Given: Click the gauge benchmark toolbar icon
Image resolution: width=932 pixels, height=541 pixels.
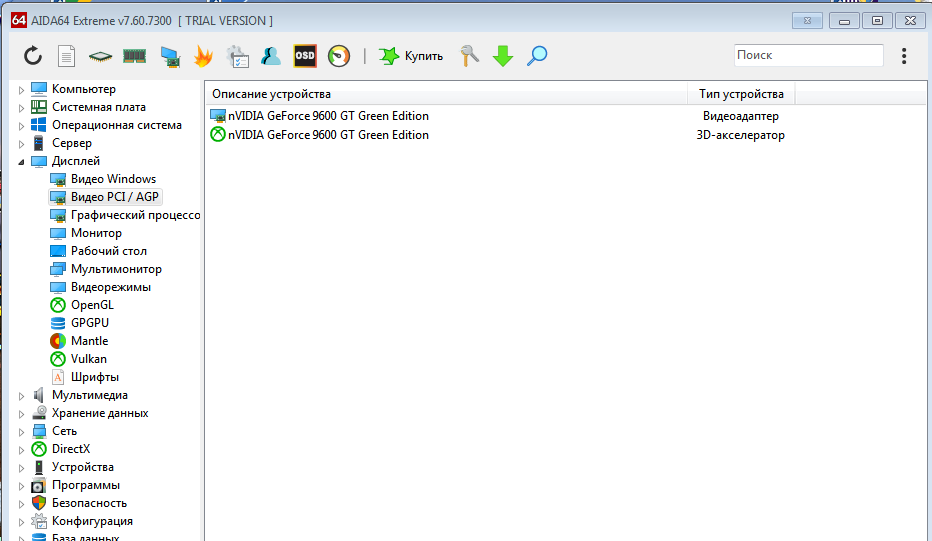Looking at the screenshot, I should (339, 56).
